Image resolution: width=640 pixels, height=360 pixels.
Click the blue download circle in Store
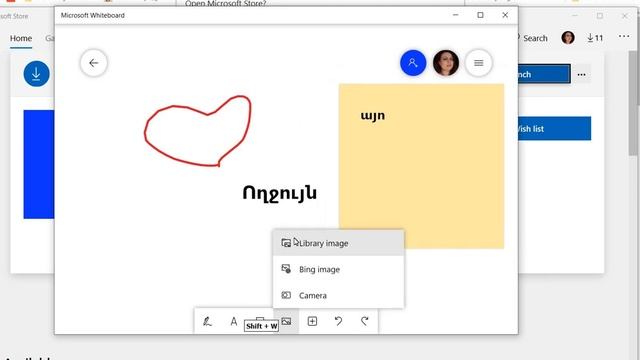[x=36, y=74]
